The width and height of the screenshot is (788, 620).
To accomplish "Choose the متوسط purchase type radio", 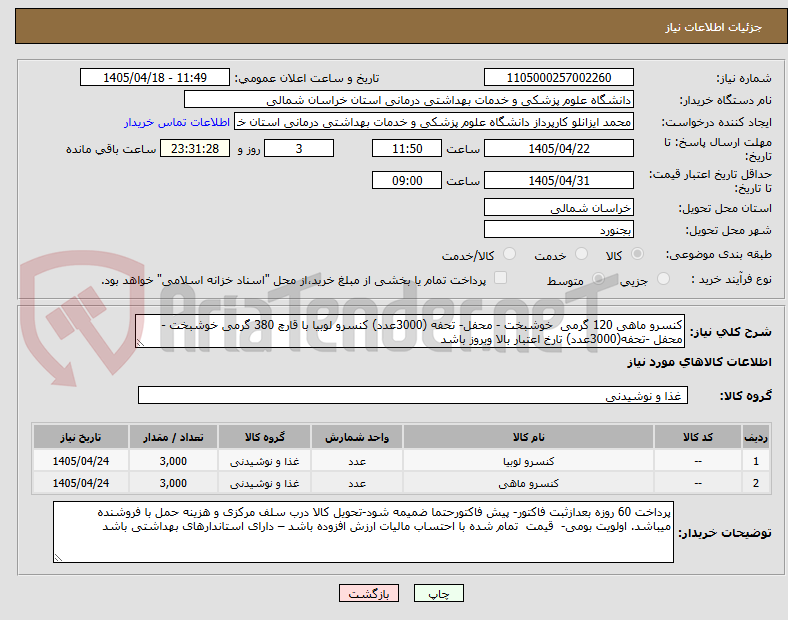I will point(598,278).
